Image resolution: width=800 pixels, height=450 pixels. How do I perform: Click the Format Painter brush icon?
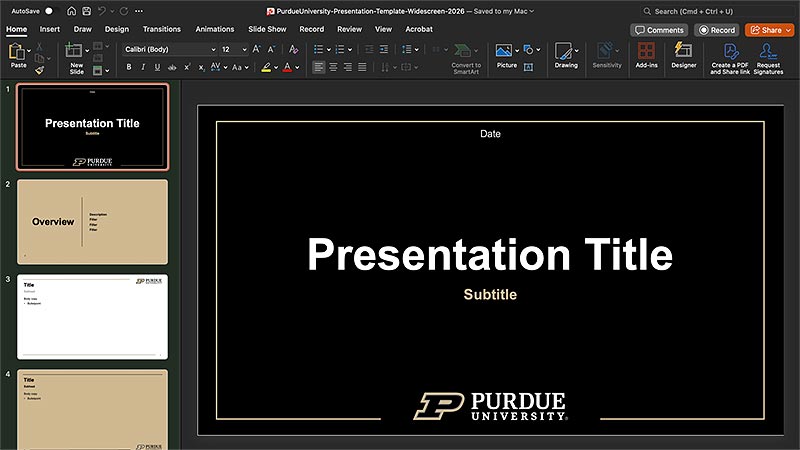[x=39, y=70]
